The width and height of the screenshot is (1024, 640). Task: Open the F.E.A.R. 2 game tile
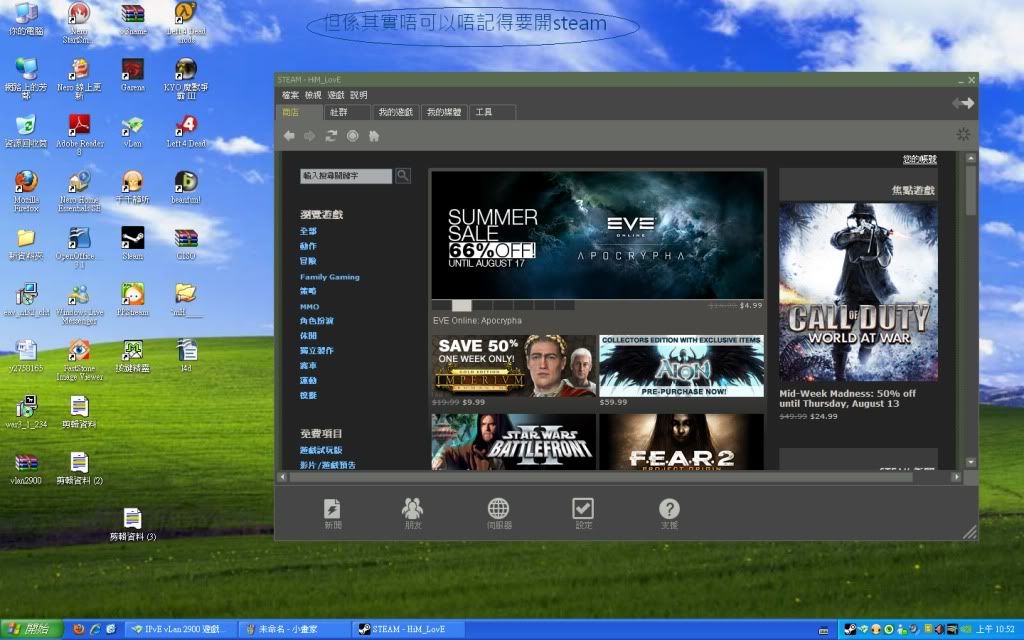tap(681, 441)
